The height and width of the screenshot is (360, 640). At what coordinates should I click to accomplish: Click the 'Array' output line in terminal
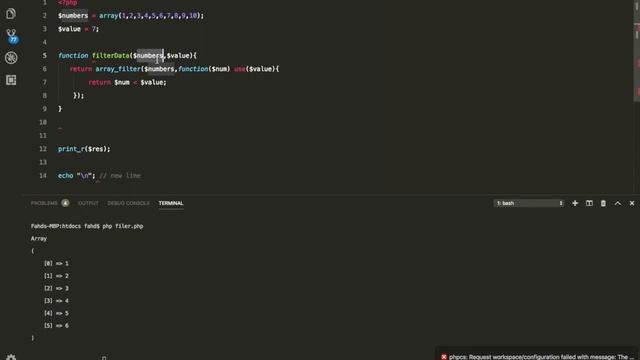pos(39,238)
